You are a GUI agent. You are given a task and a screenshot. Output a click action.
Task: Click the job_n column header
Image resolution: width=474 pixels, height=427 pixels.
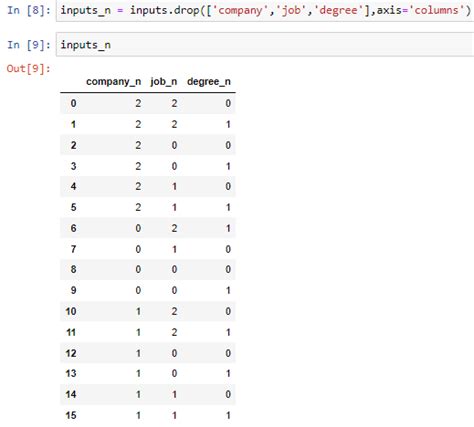point(163,82)
